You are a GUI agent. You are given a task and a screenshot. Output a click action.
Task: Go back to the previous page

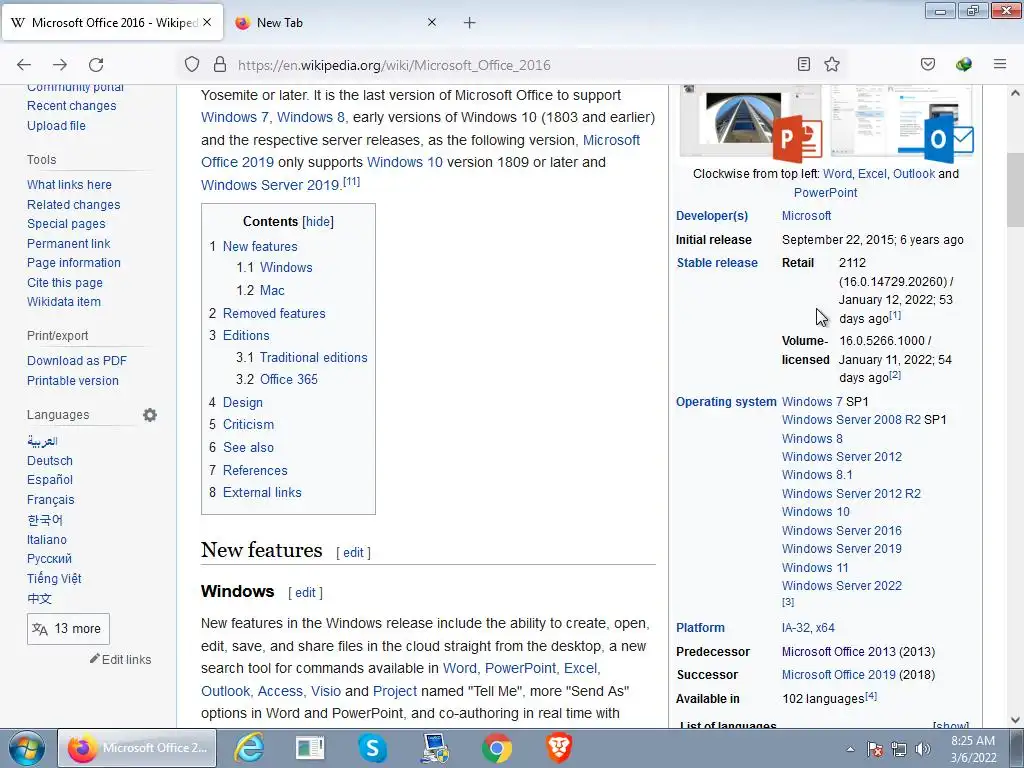pyautogui.click(x=24, y=65)
